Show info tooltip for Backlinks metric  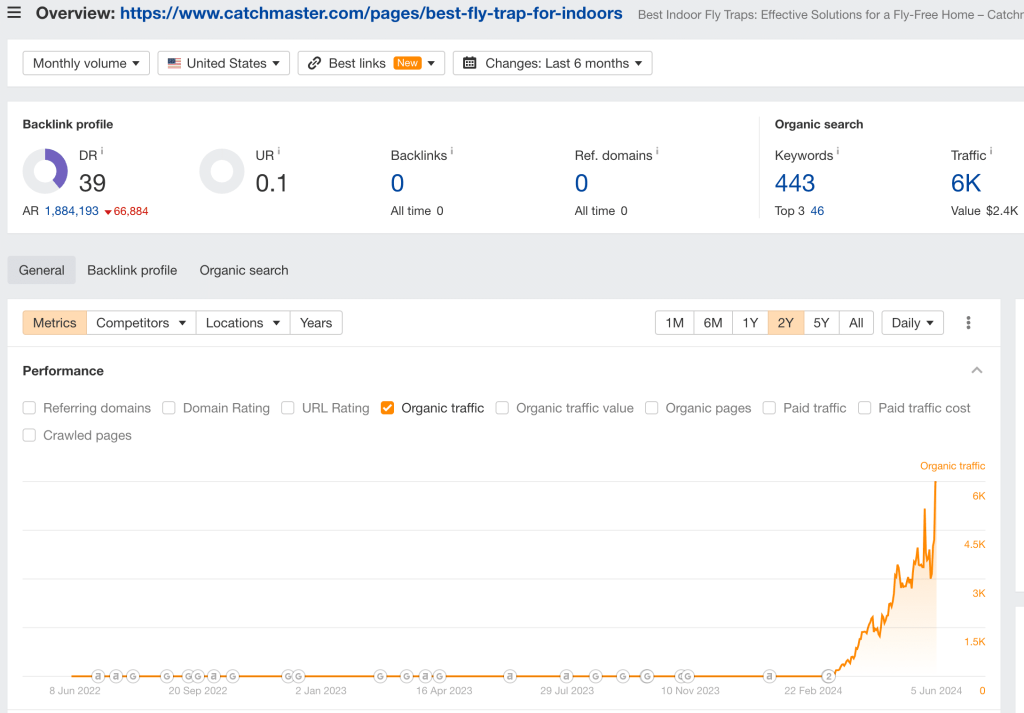coord(452,151)
